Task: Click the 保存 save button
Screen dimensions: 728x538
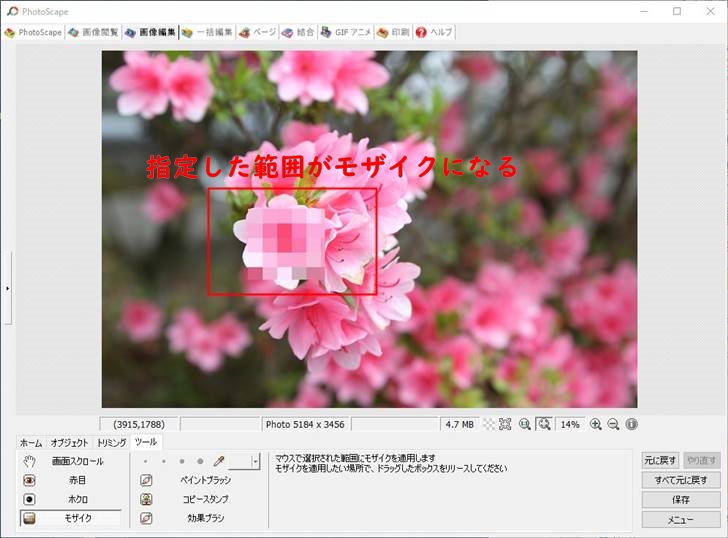Action: [x=681, y=499]
